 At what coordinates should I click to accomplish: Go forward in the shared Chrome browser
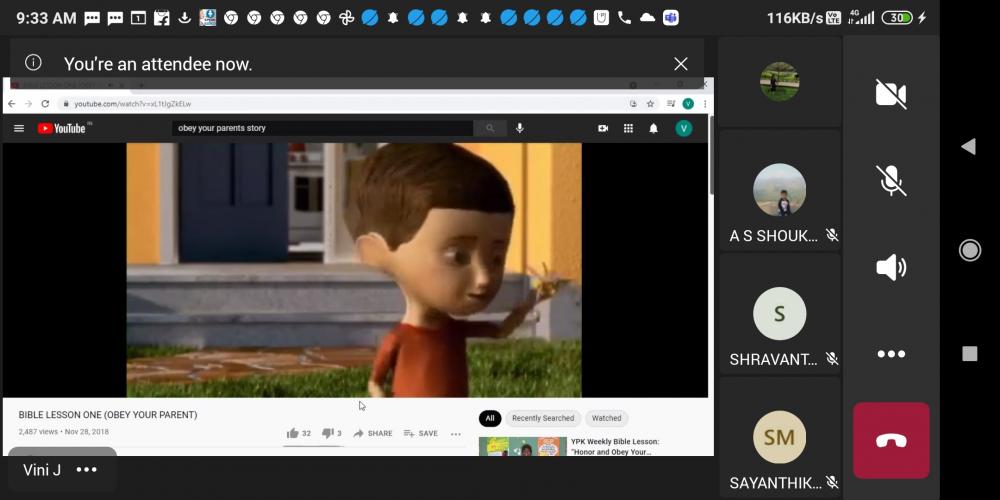(28, 103)
